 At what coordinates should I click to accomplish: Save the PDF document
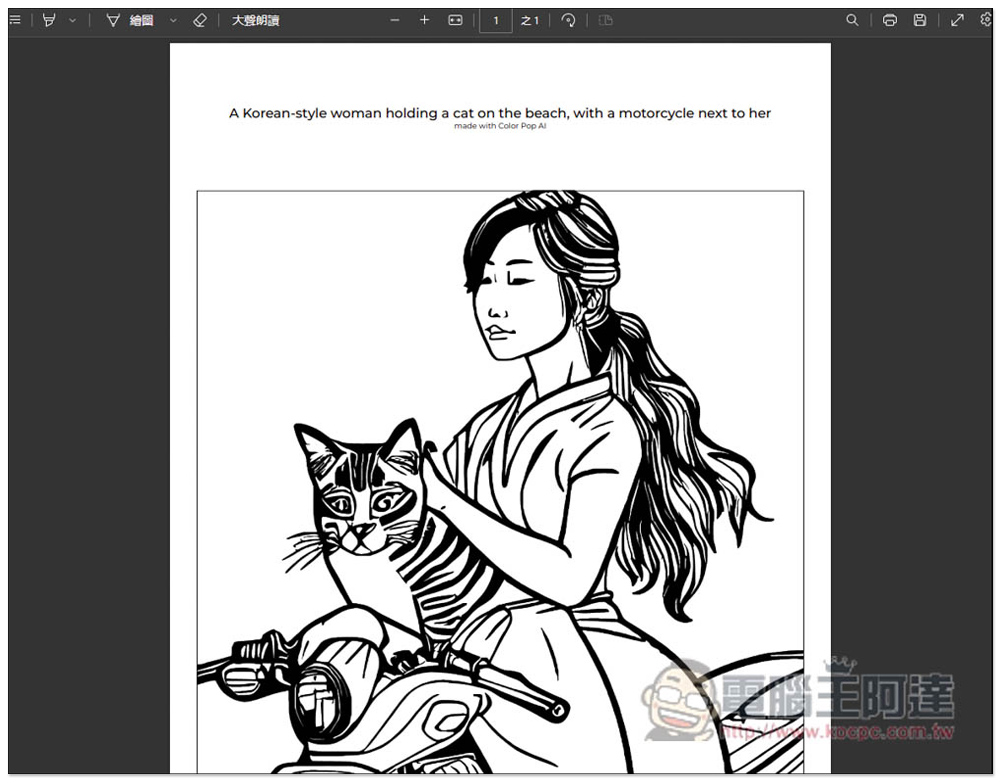[920, 20]
